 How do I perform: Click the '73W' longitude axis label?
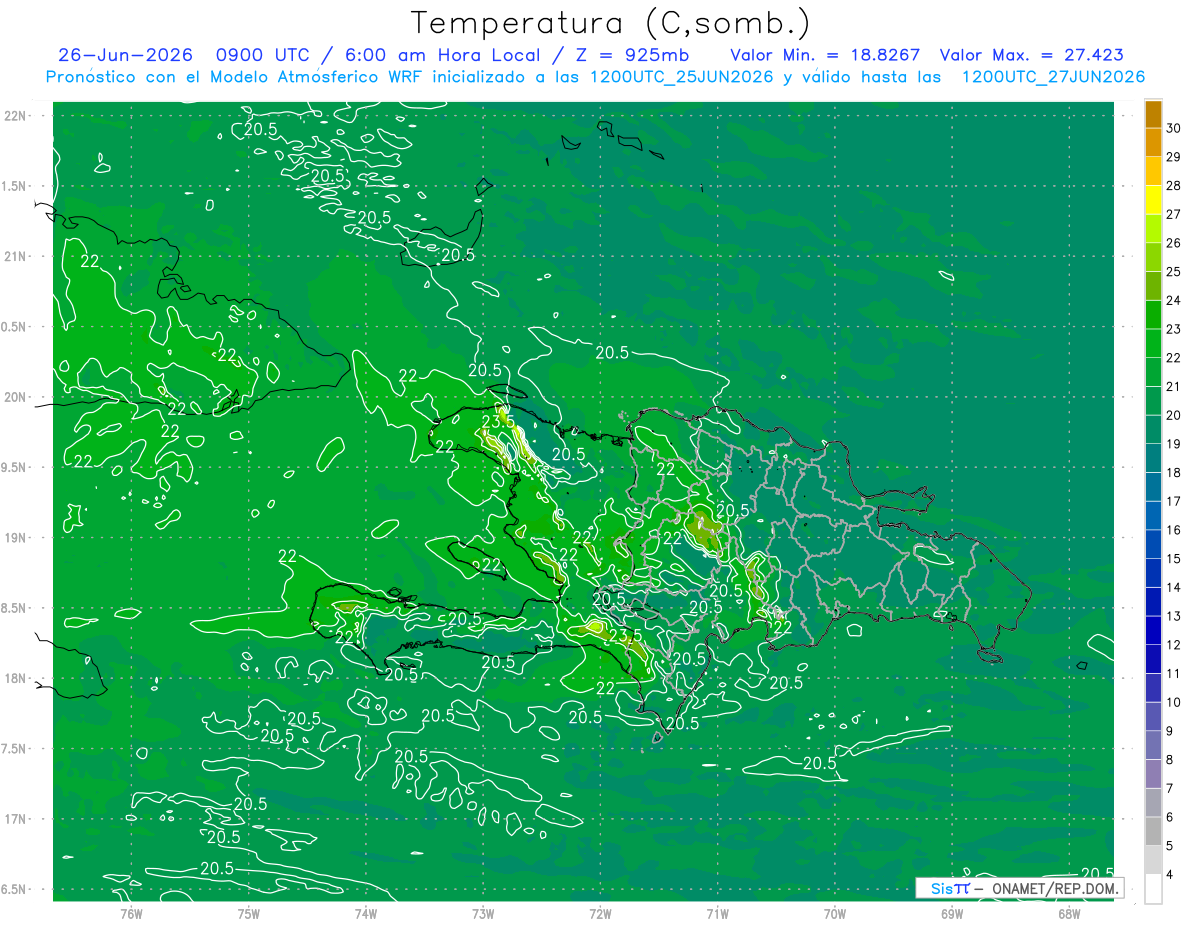[483, 913]
